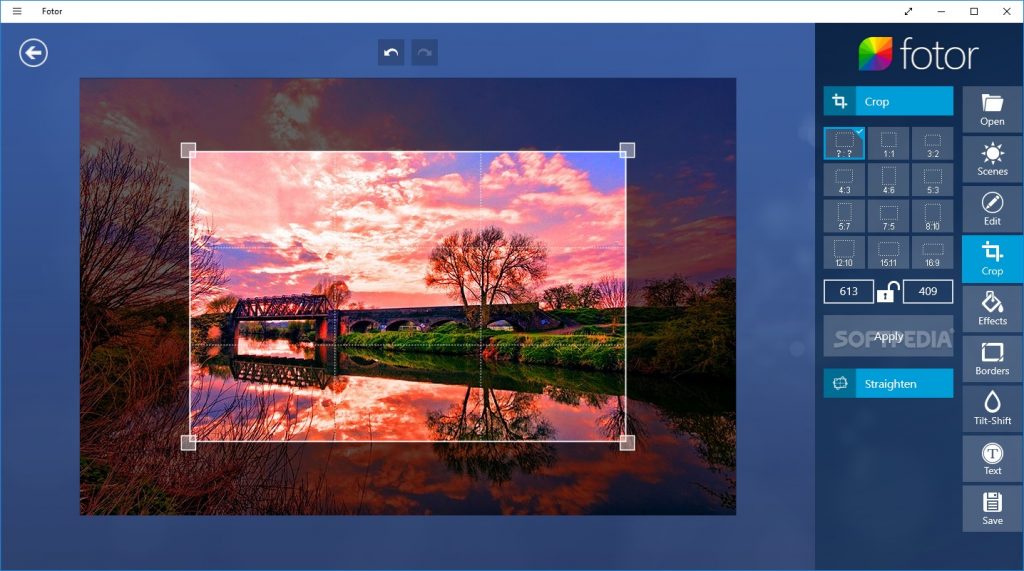Click the top-left crop handle
1024x571 pixels.
[188, 151]
